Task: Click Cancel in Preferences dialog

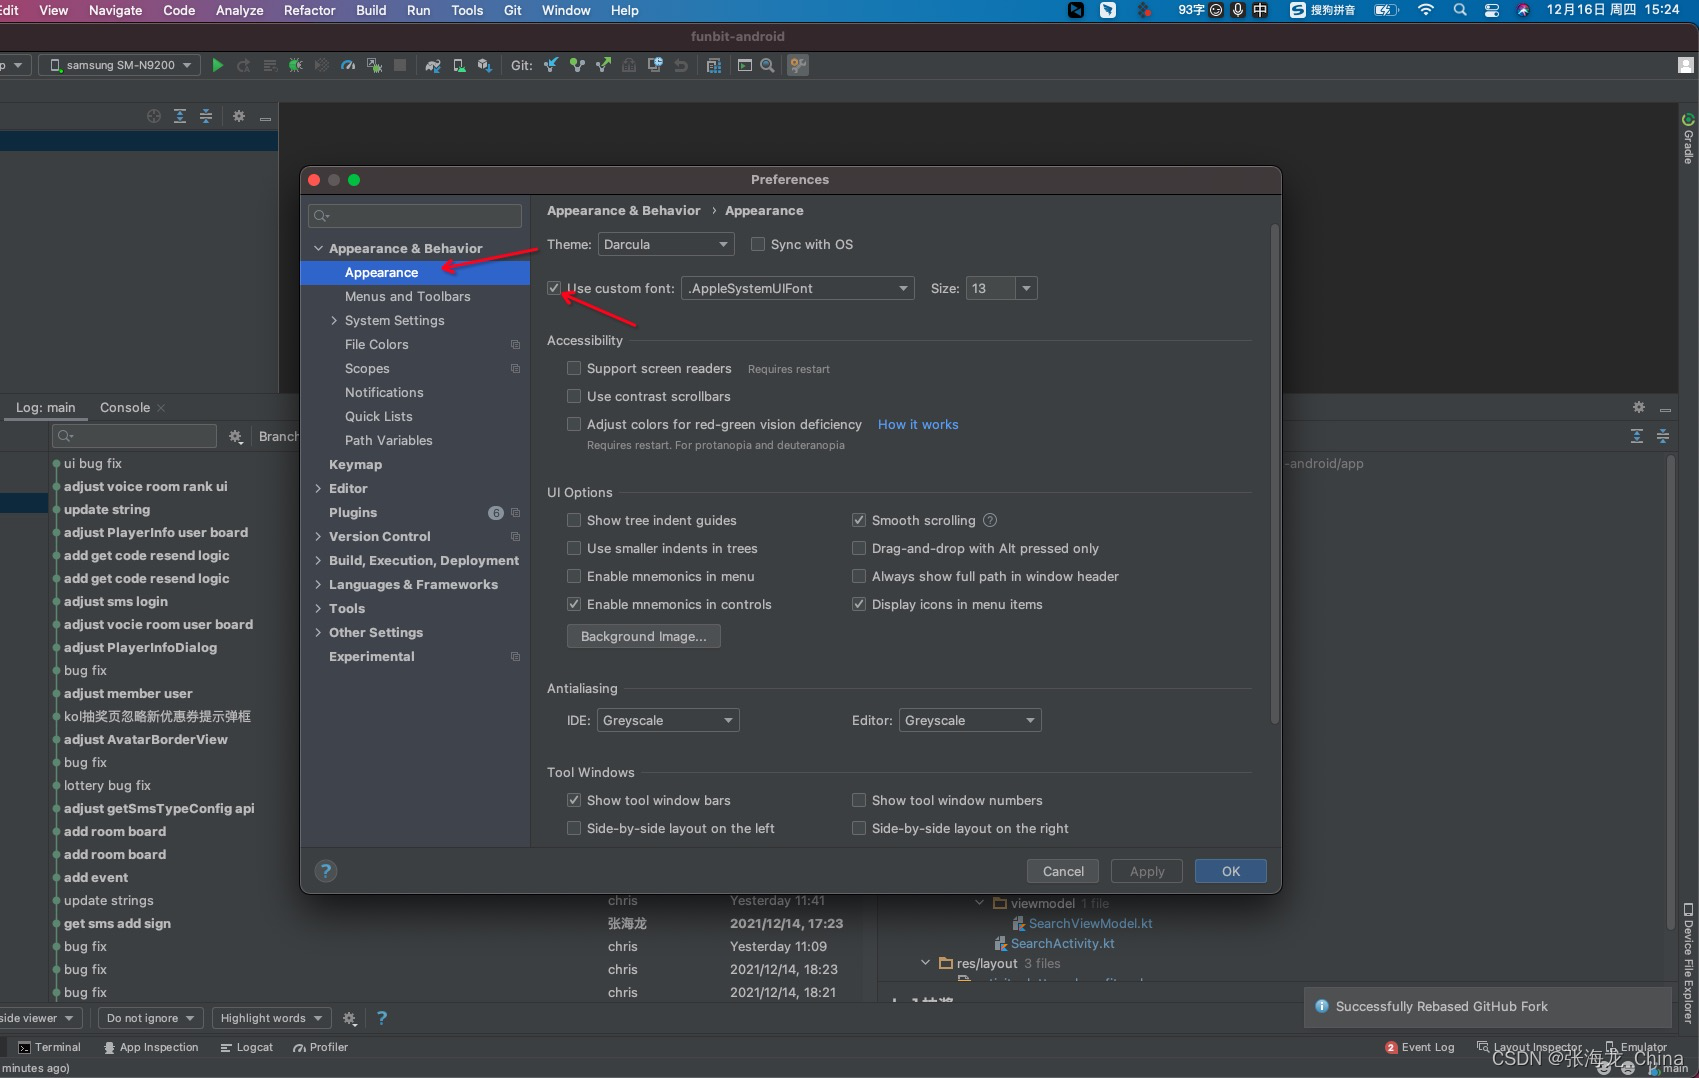Action: 1062,871
